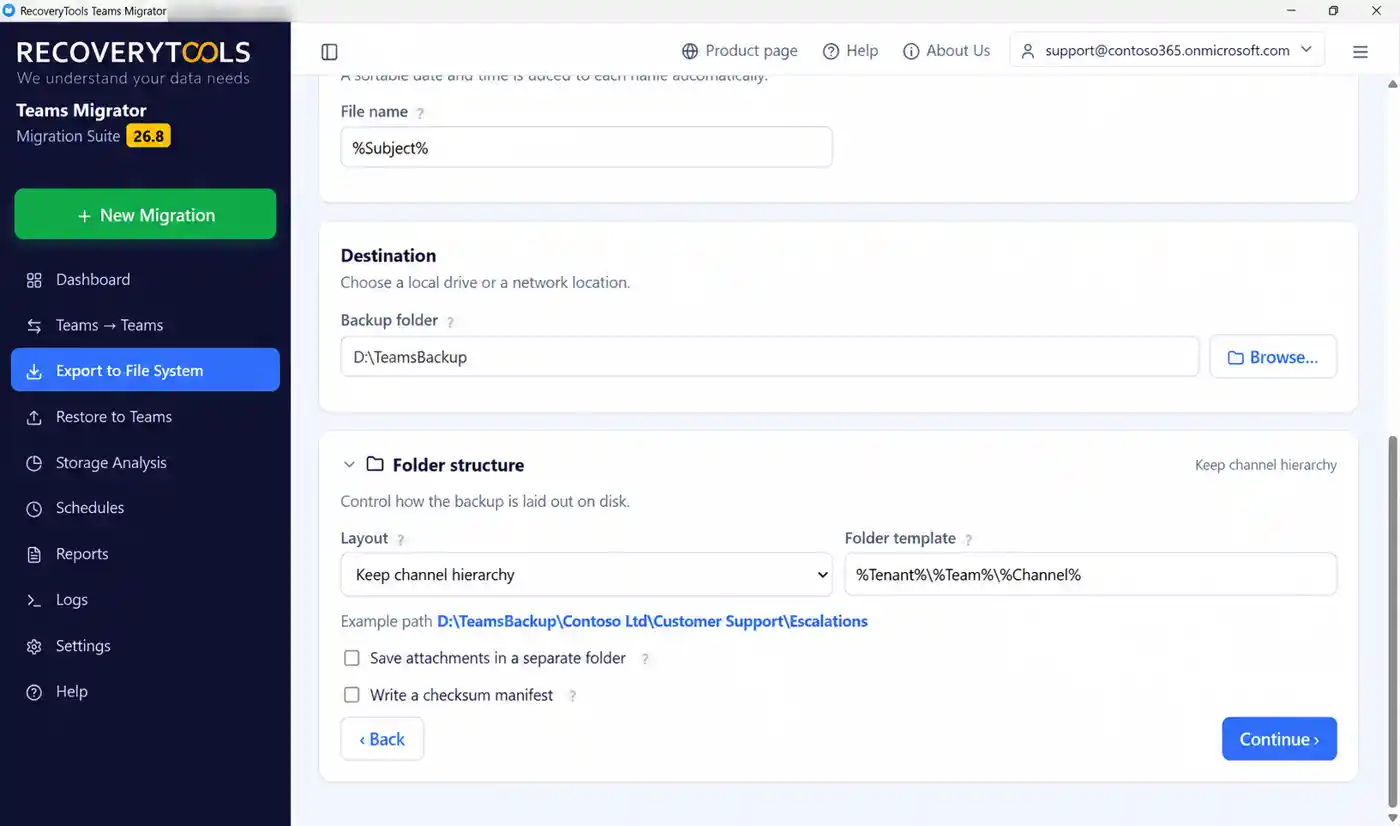The height and width of the screenshot is (826, 1400).
Task: Open Teams → Teams migration
Action: pyautogui.click(x=145, y=326)
